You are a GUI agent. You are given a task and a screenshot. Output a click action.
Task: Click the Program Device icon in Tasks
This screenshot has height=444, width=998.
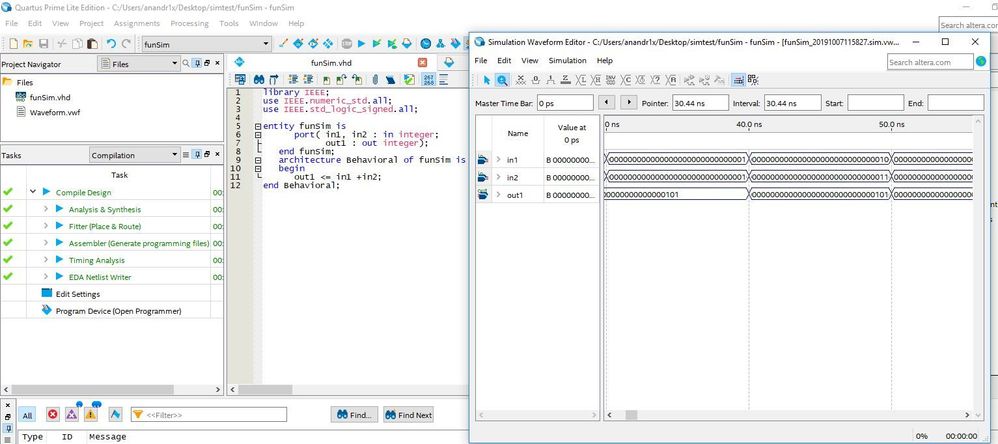47,311
